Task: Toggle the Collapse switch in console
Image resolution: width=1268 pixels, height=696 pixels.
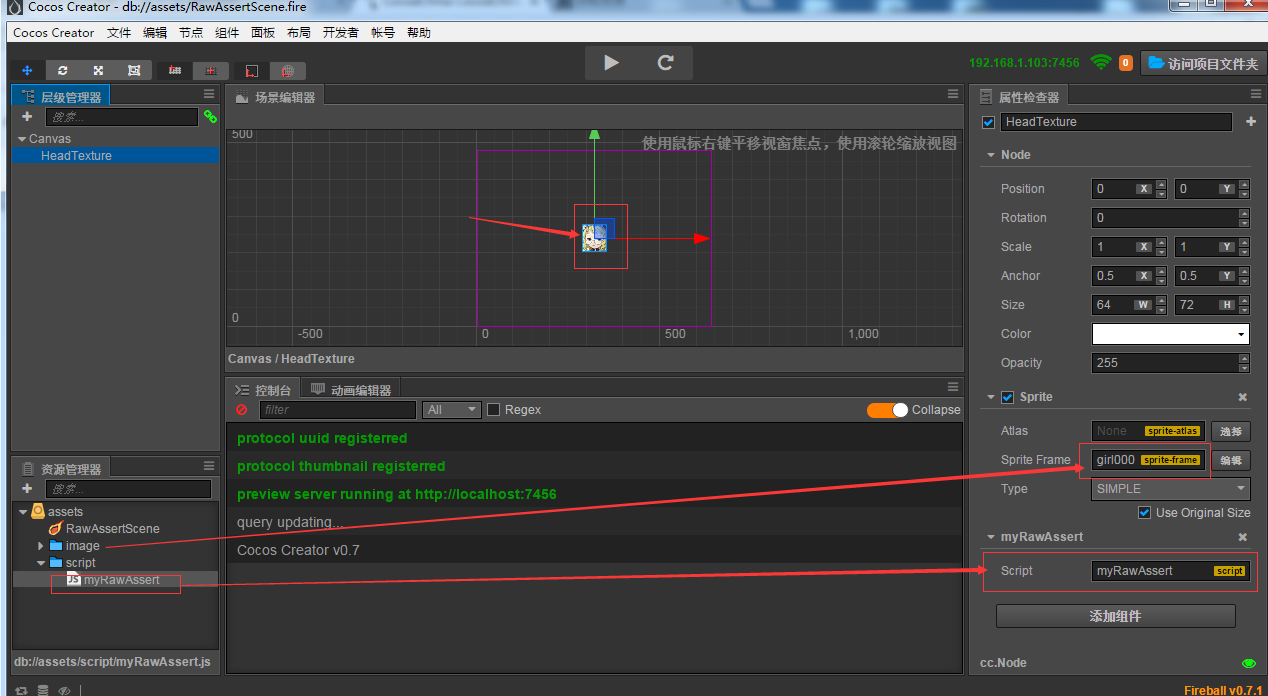Action: click(887, 410)
